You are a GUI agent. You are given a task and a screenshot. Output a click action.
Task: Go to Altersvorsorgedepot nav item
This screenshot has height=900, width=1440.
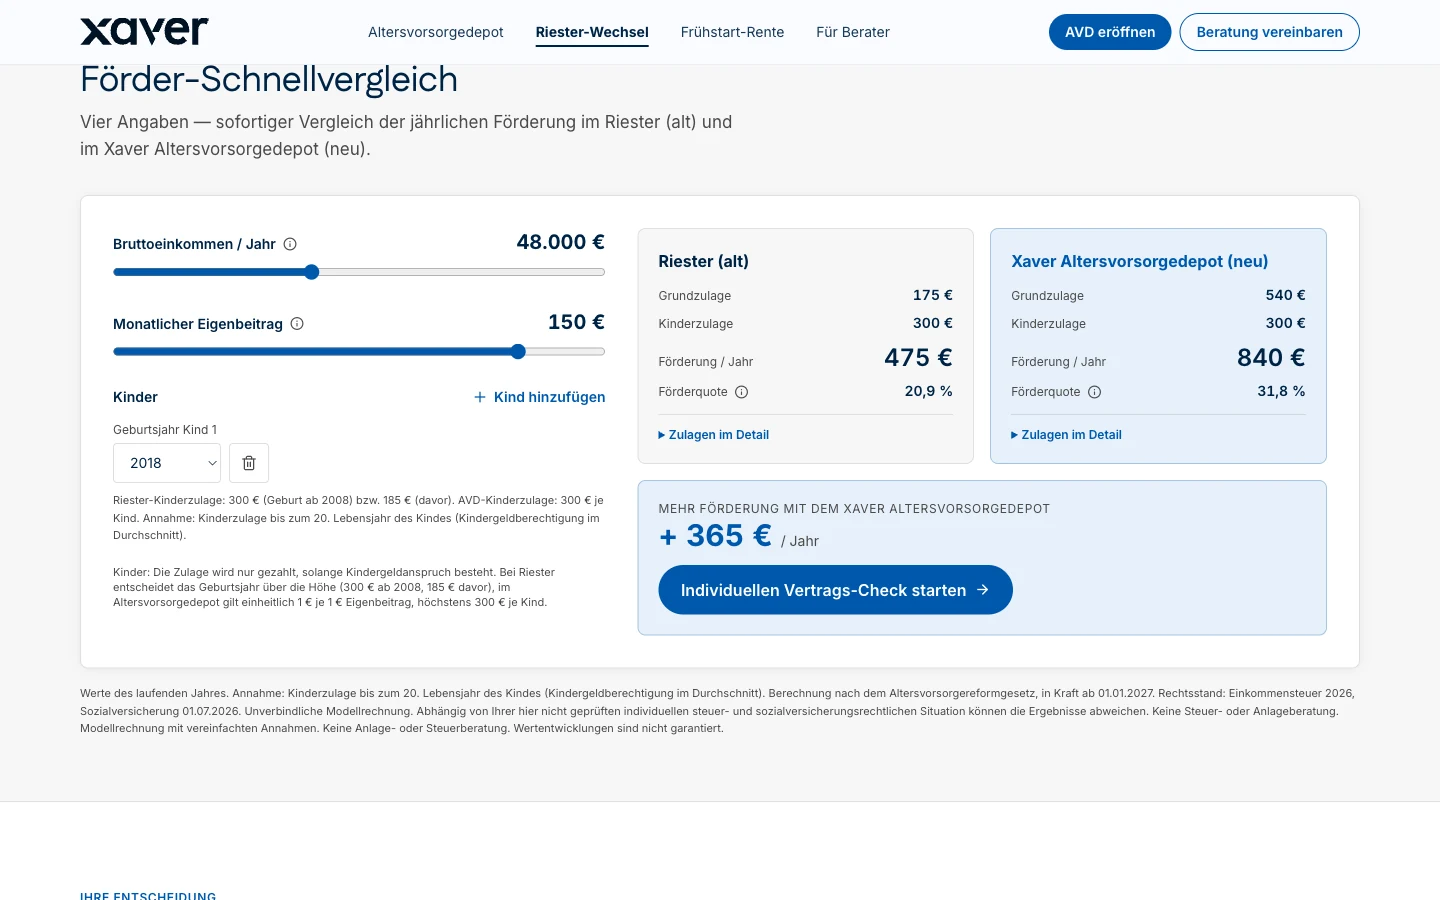(x=436, y=32)
